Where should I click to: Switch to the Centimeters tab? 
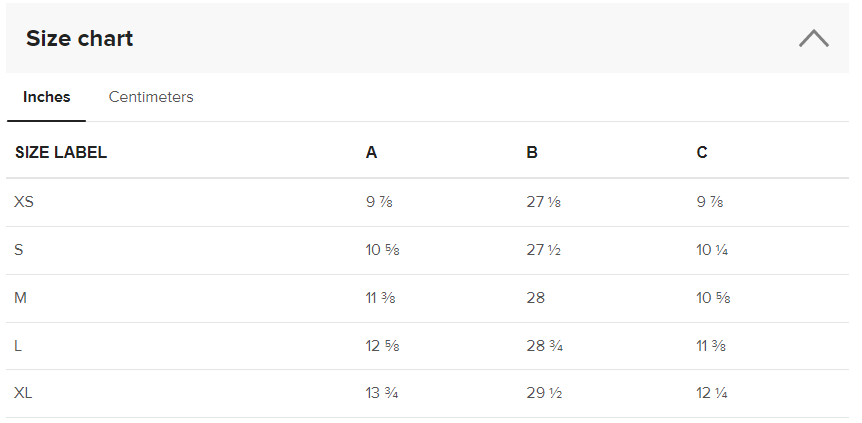click(151, 97)
